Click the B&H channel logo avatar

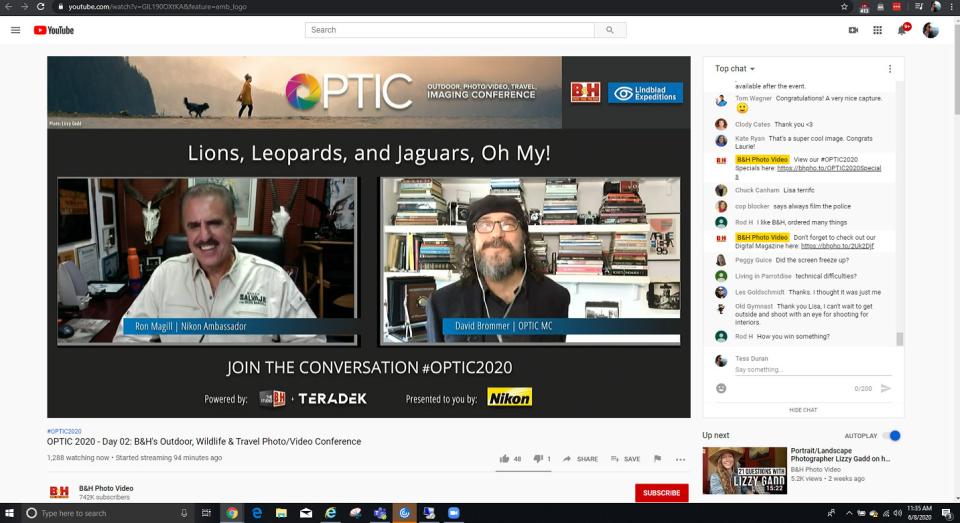coord(59,491)
